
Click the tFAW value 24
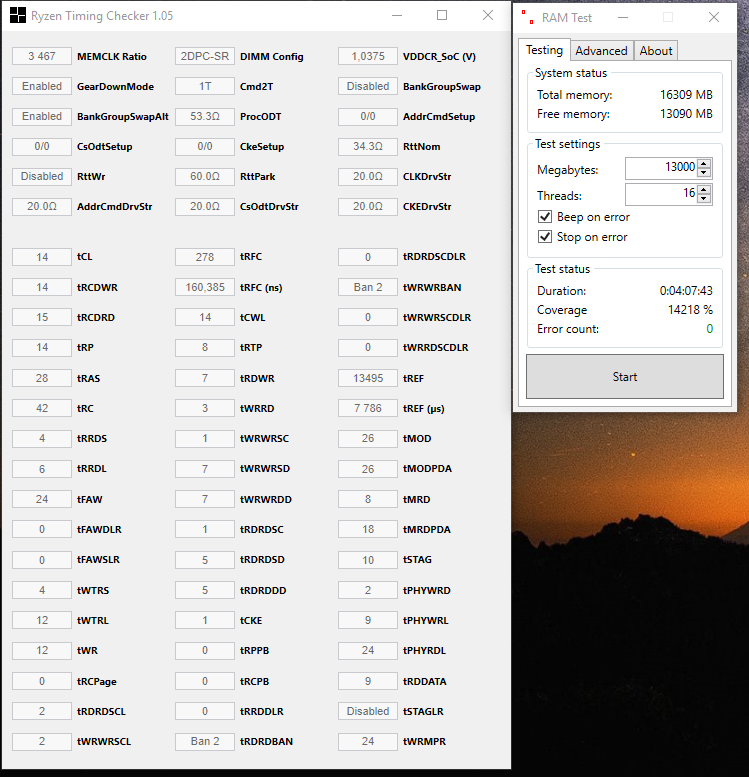click(x=42, y=499)
